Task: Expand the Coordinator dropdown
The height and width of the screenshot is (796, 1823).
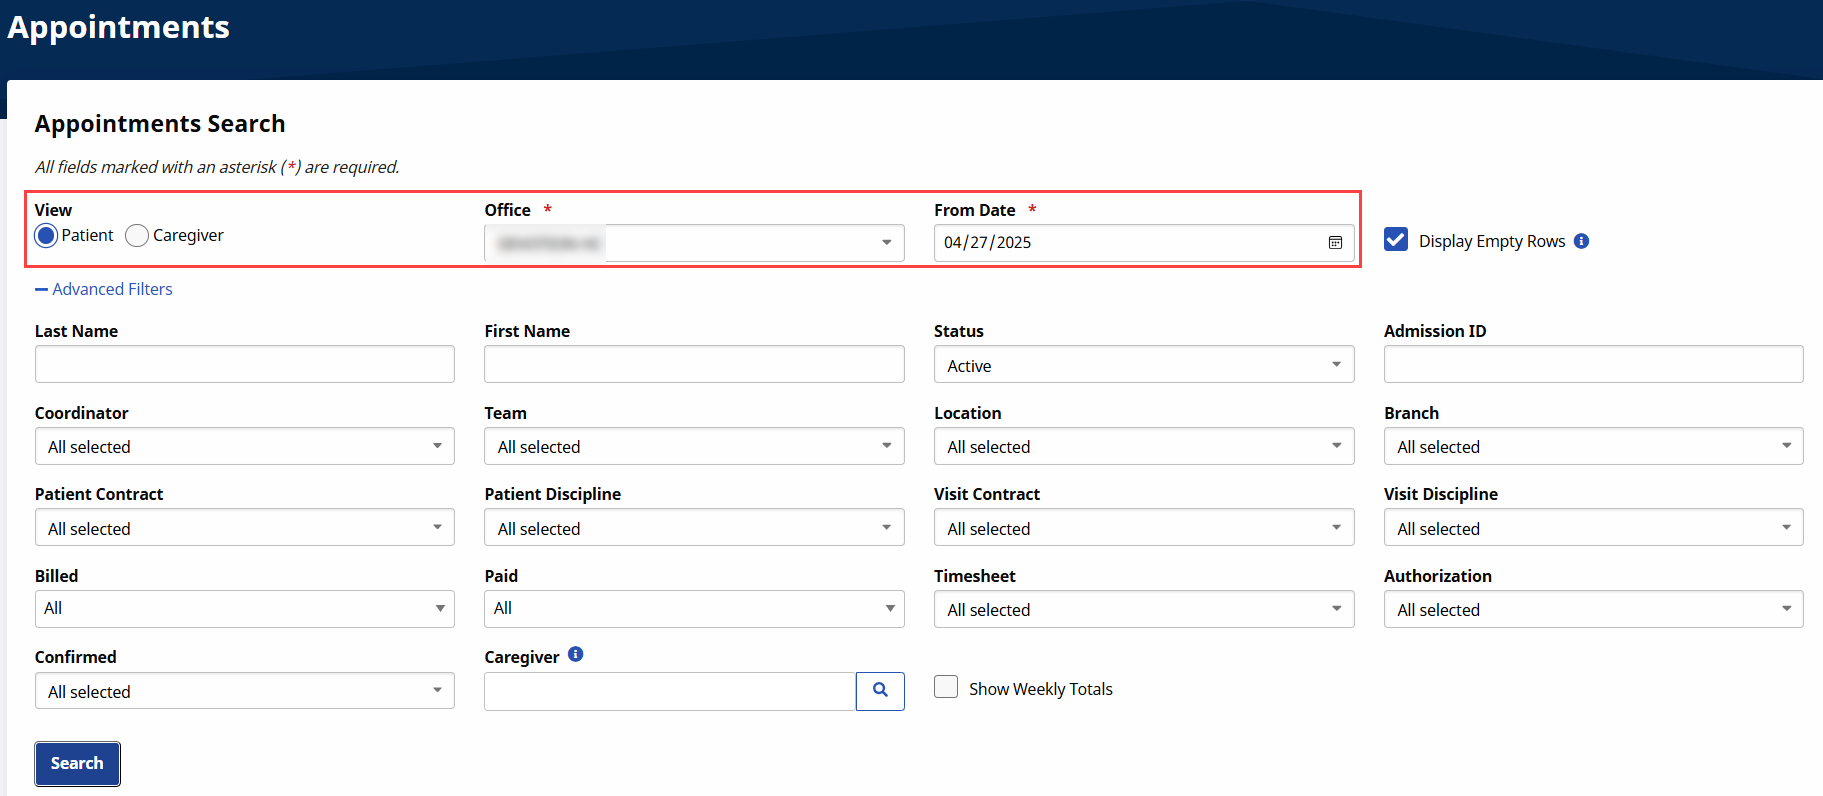Action: click(244, 447)
